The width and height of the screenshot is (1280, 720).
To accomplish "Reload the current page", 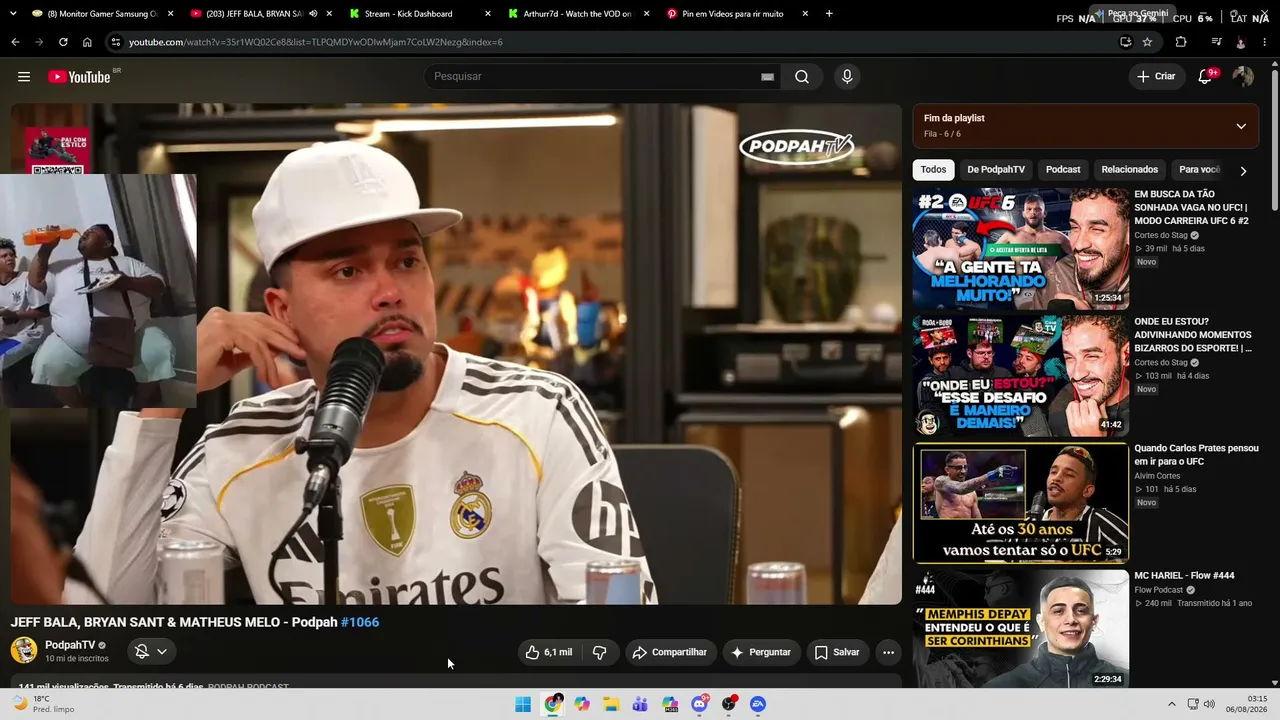I will coord(63,42).
